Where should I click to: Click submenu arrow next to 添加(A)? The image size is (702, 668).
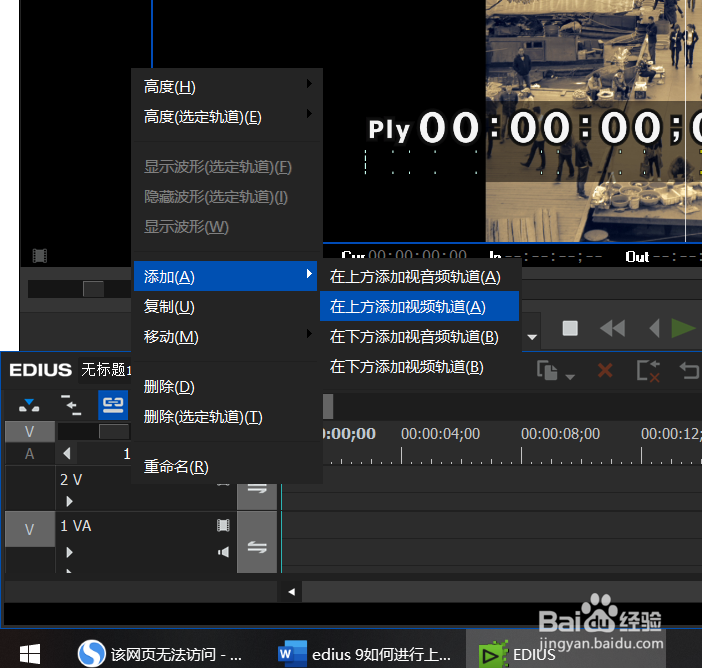[x=309, y=274]
